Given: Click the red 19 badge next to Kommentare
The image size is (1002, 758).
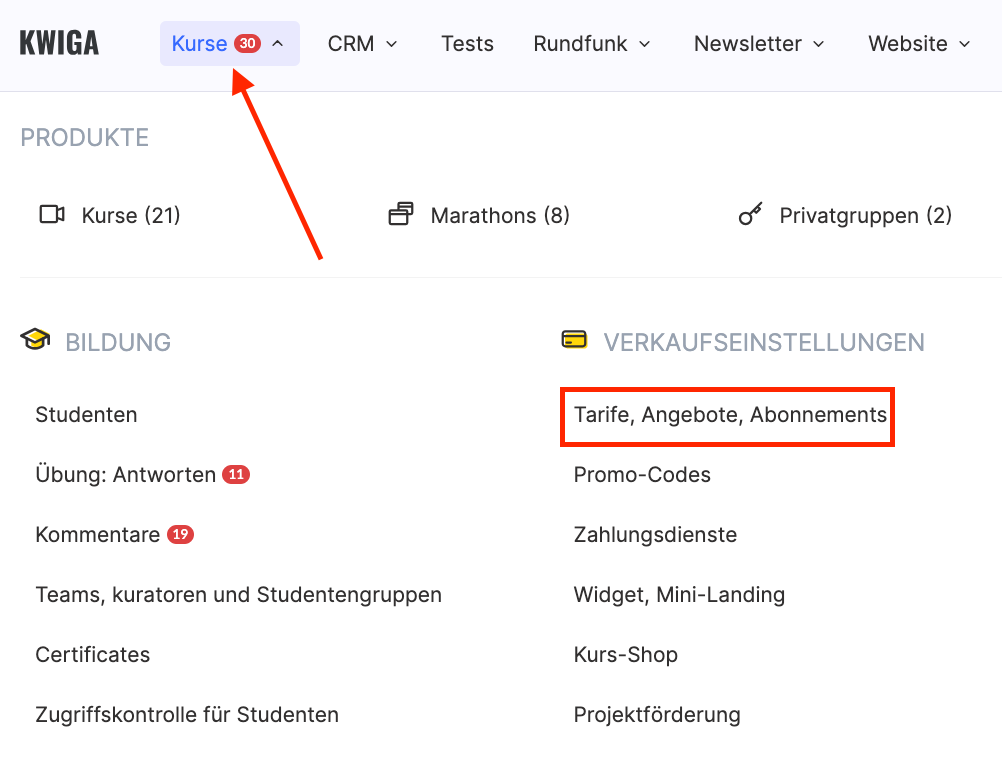Looking at the screenshot, I should 180,535.
